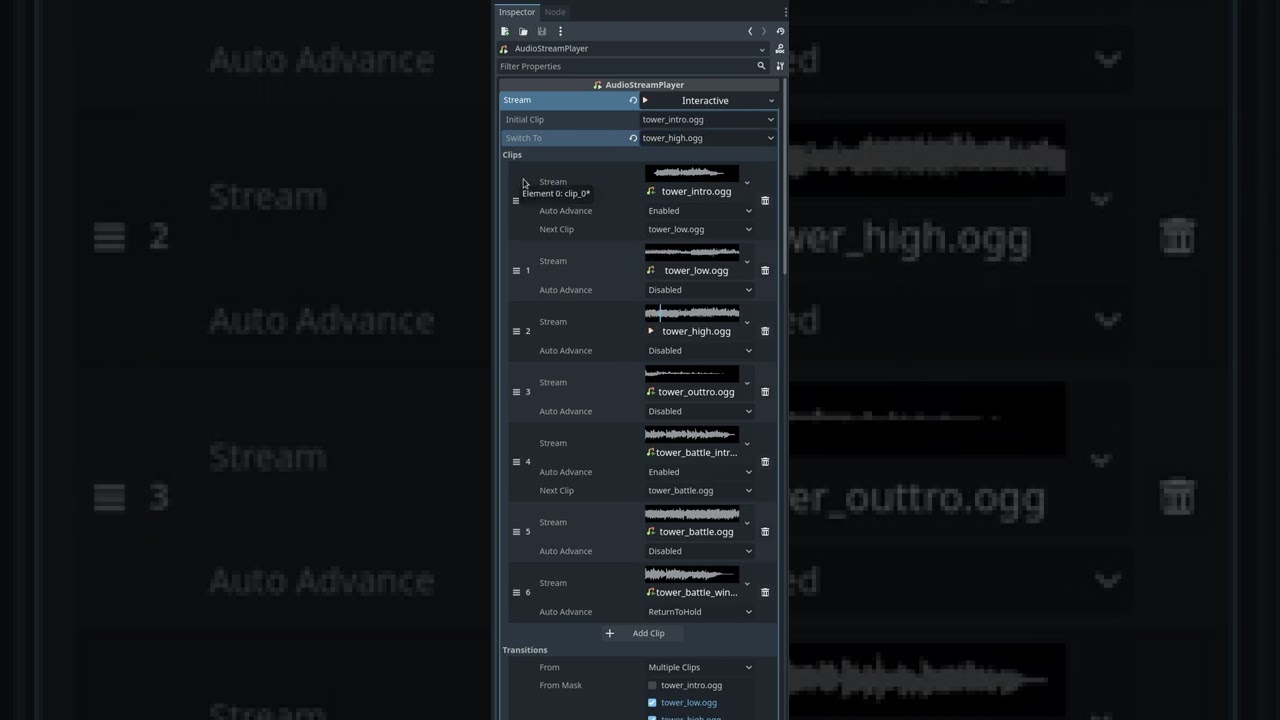The height and width of the screenshot is (720, 1280).
Task: Click the Initial Clip property label
Action: click(x=525, y=119)
